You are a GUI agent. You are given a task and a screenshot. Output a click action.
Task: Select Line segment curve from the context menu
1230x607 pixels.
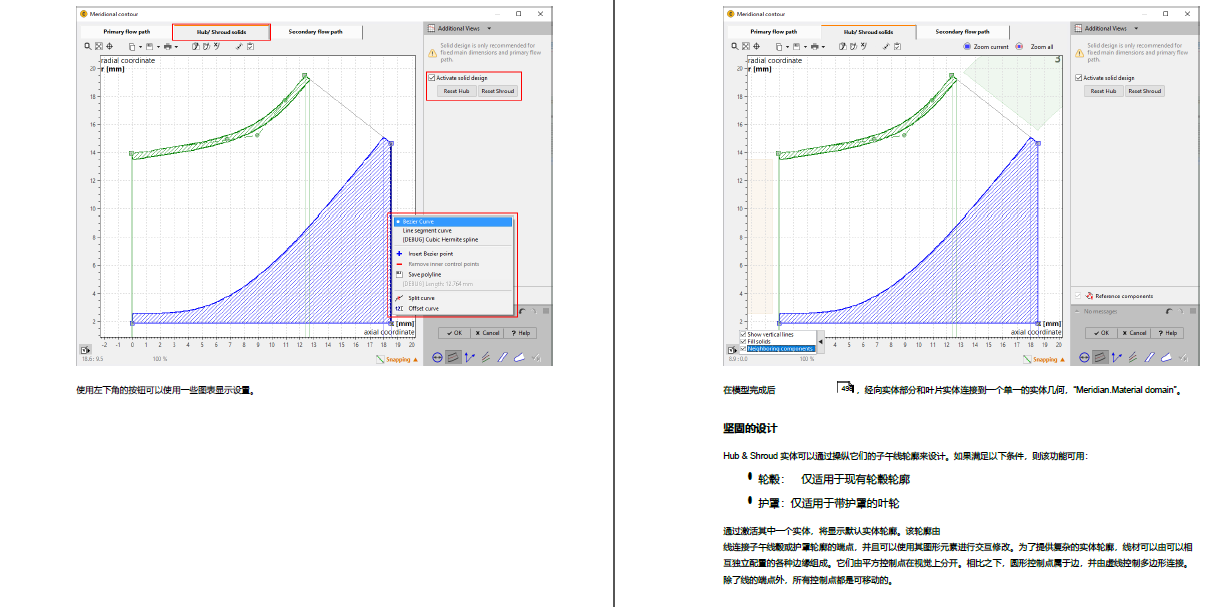430,231
